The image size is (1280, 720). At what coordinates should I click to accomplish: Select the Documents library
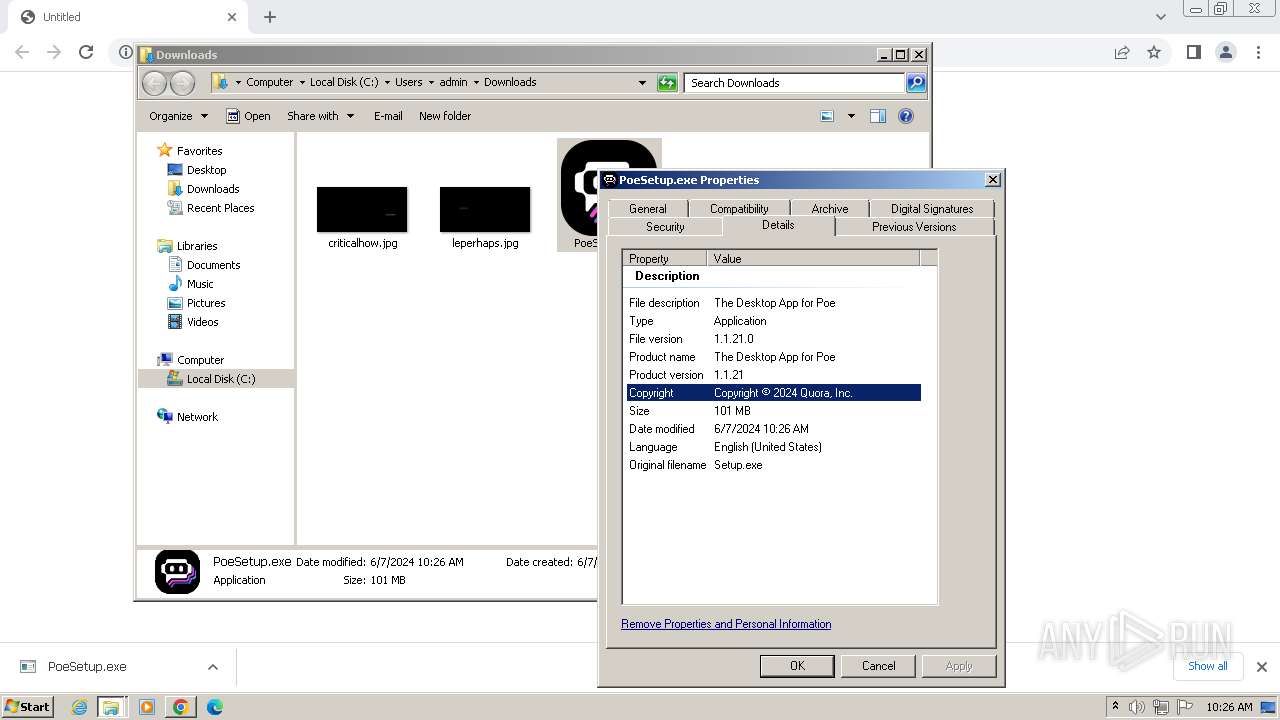click(x=213, y=265)
